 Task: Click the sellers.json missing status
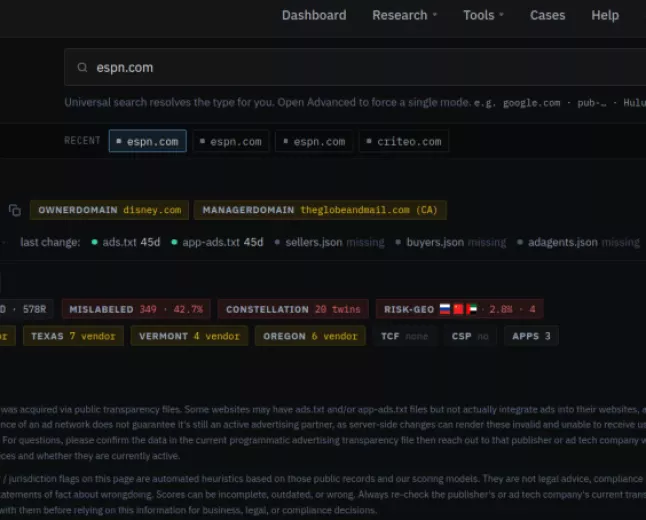pos(329,242)
